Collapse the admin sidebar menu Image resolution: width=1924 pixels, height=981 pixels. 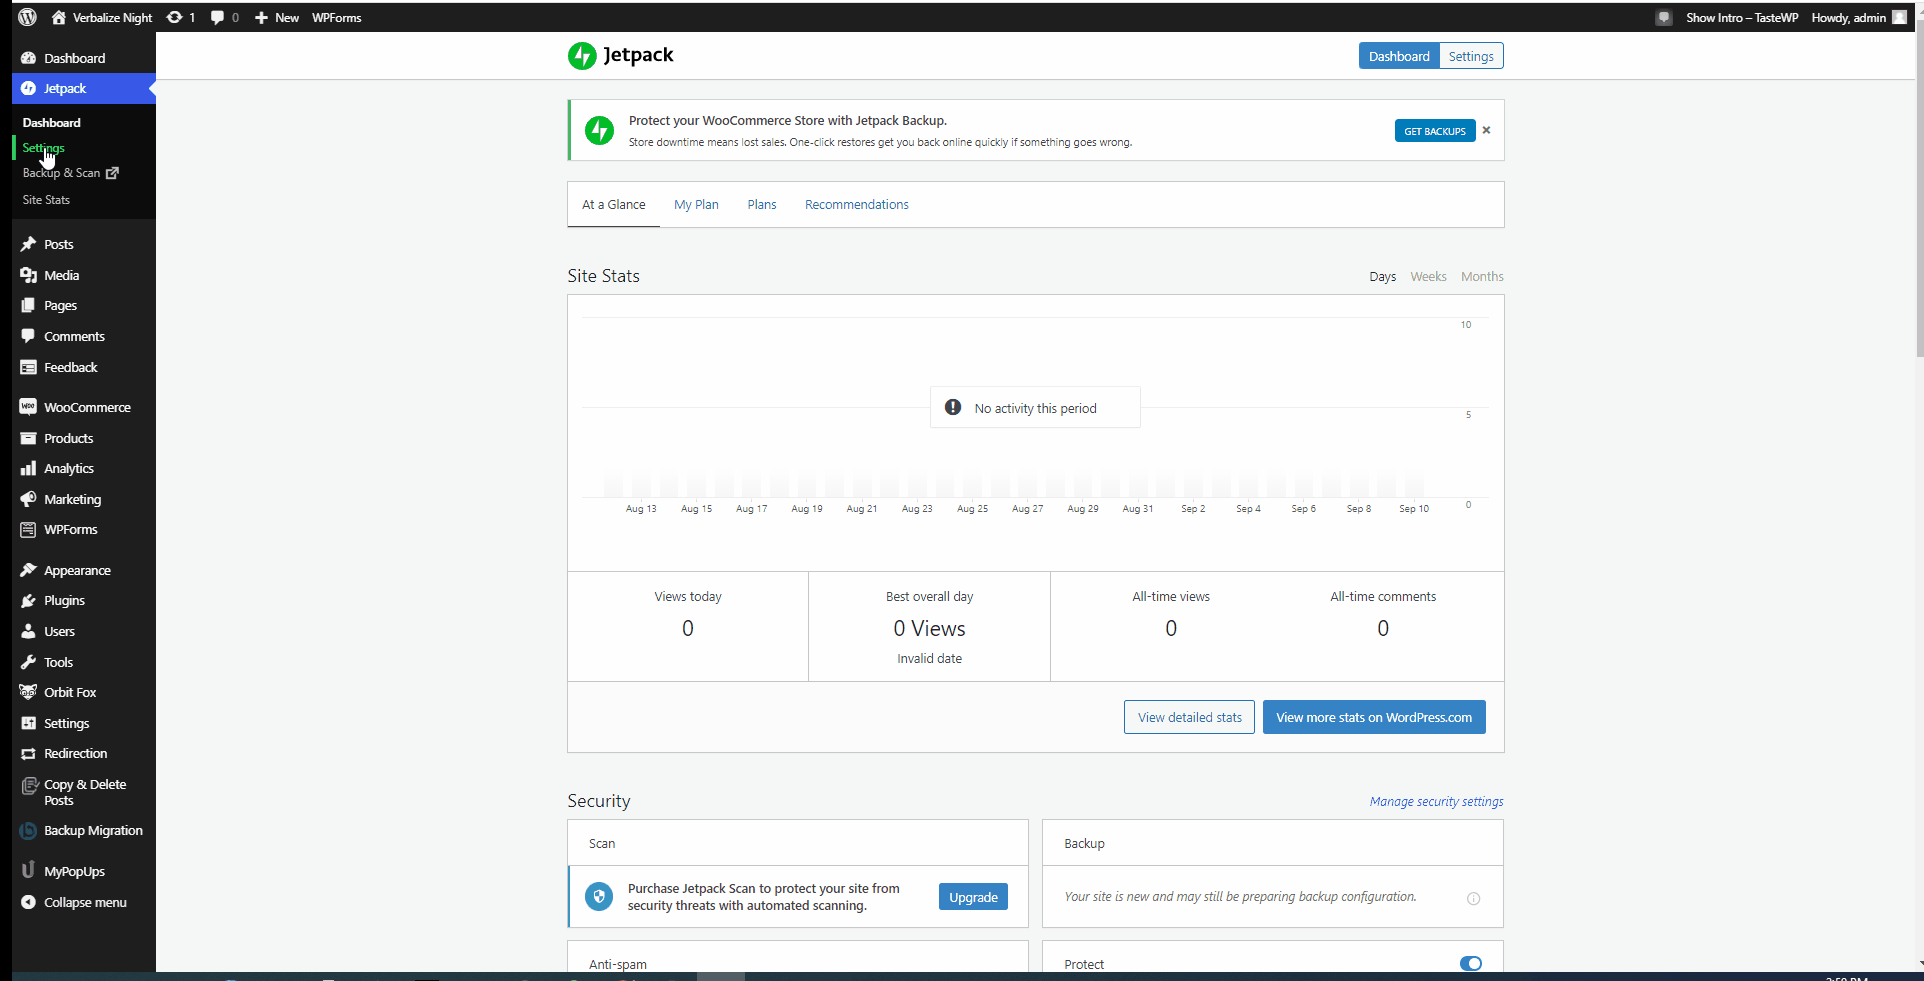click(x=84, y=902)
